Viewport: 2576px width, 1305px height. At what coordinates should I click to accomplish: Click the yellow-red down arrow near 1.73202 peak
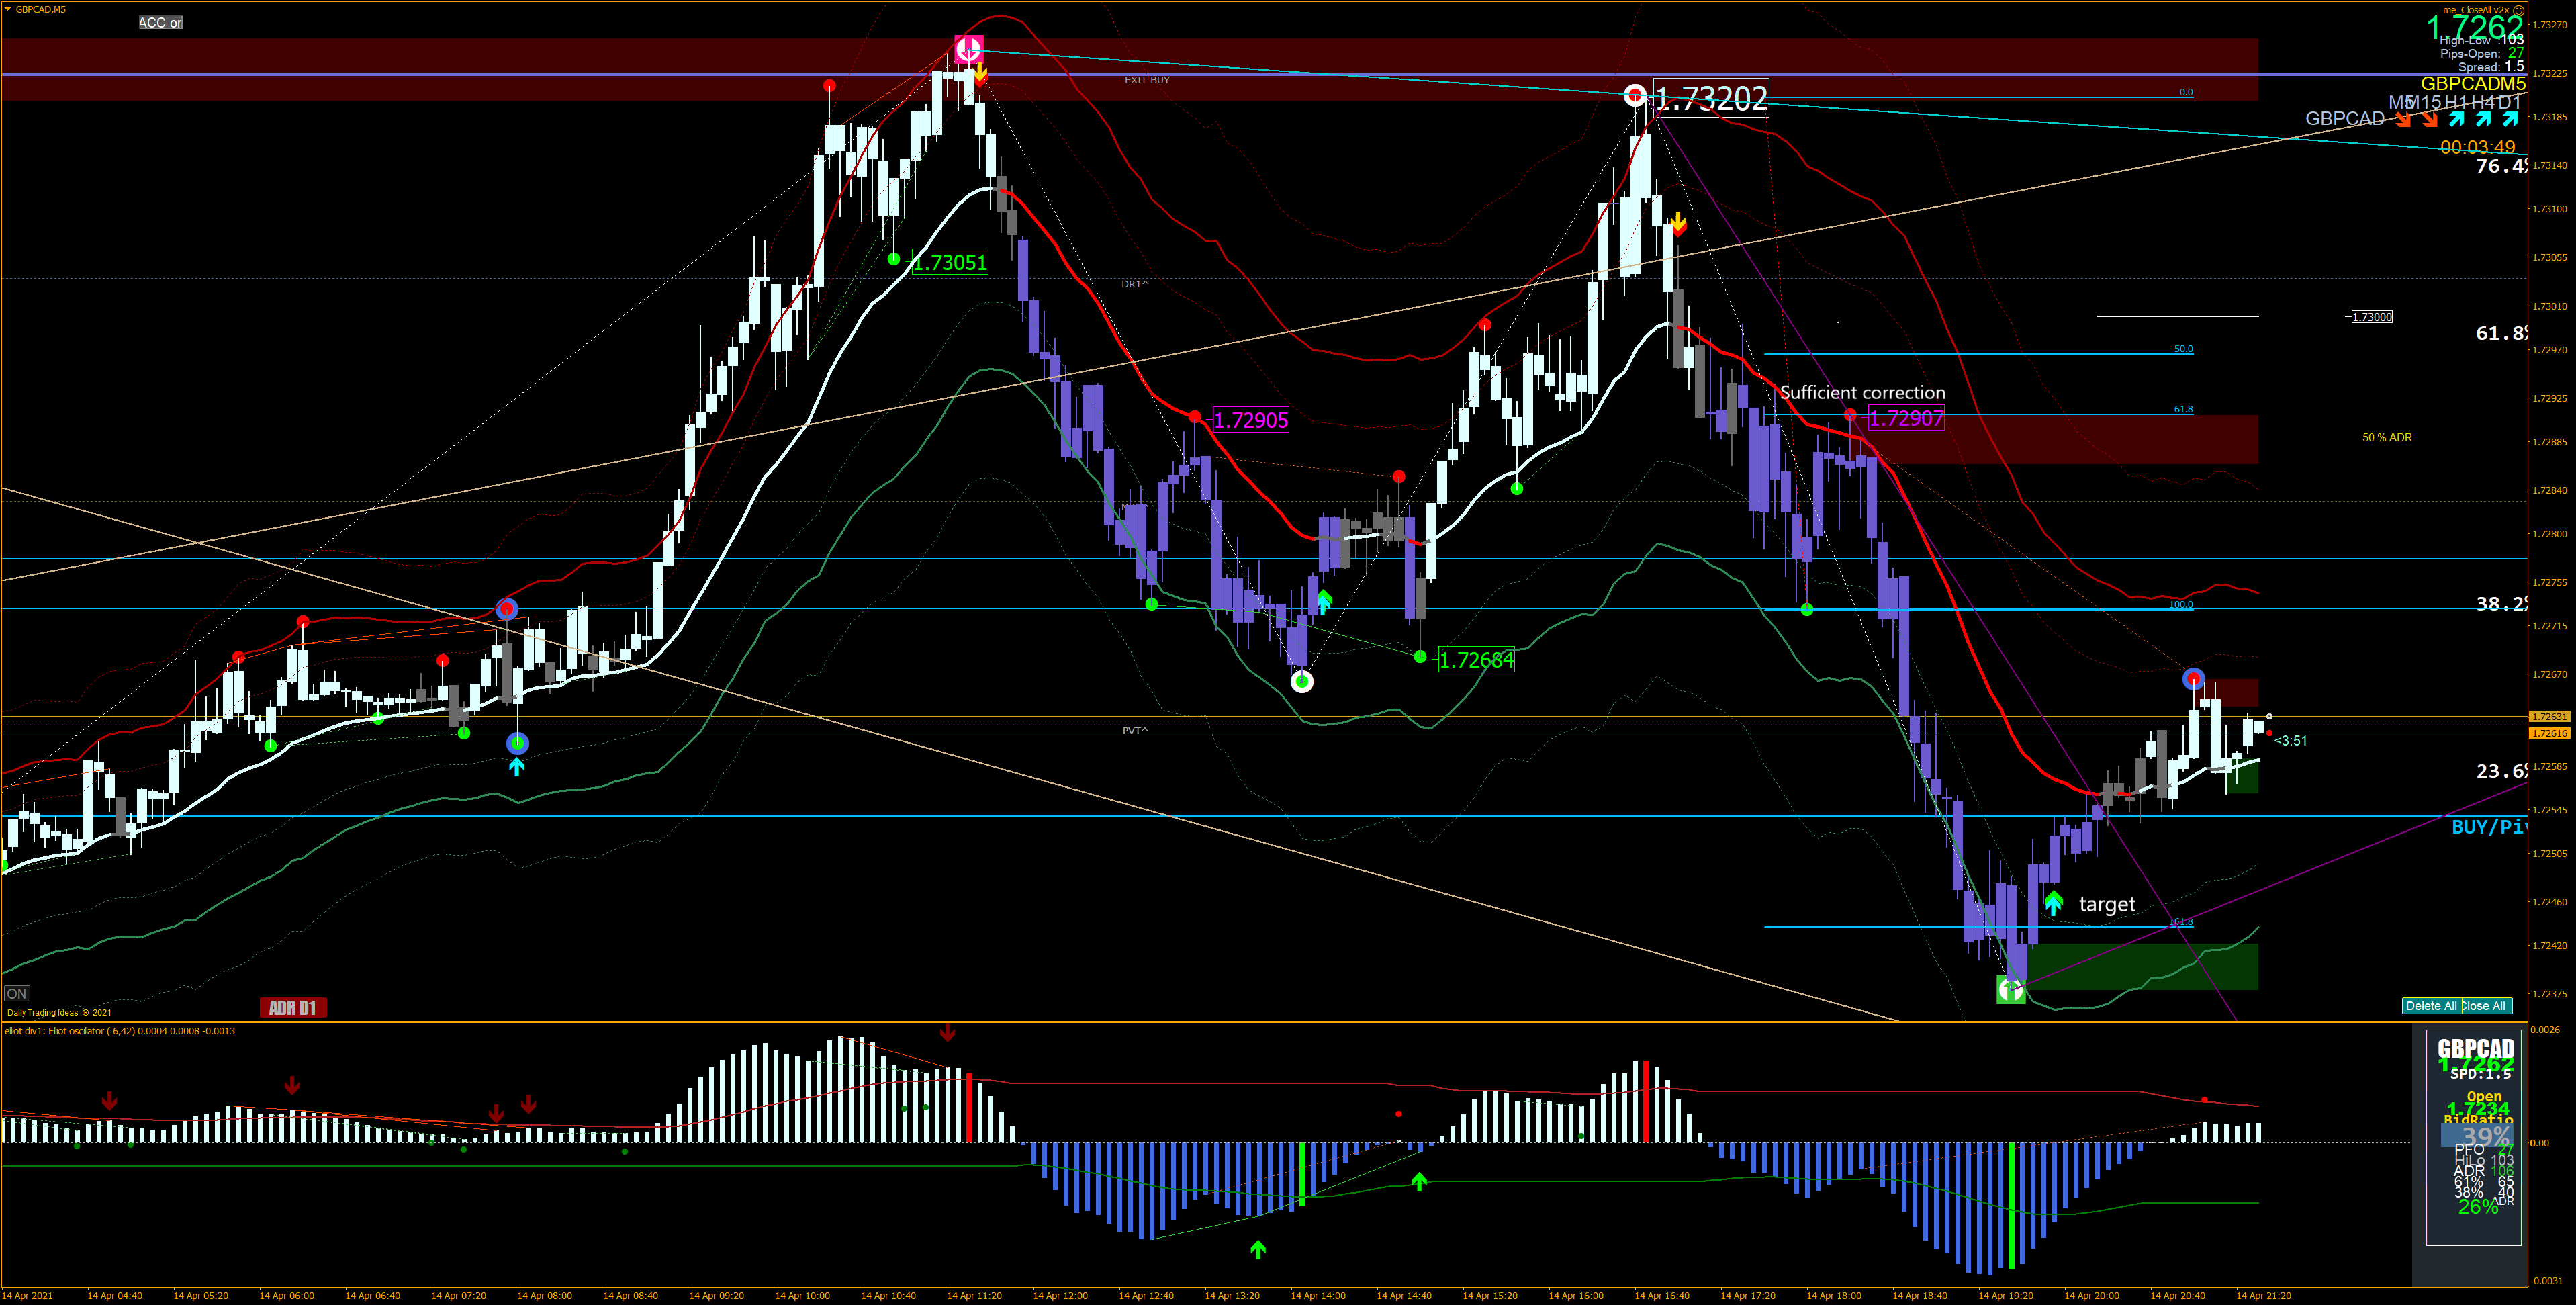click(x=1679, y=224)
